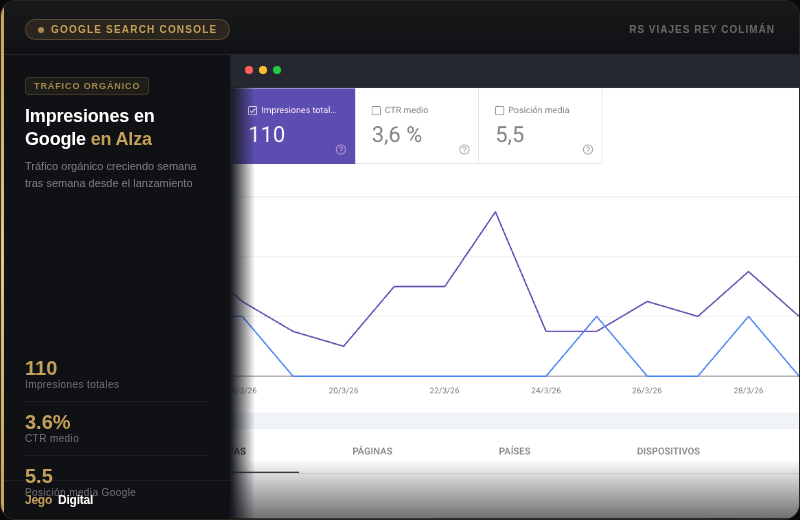Click the 24/3/26 date axis label
Screen dimensions: 800x520
[546, 390]
